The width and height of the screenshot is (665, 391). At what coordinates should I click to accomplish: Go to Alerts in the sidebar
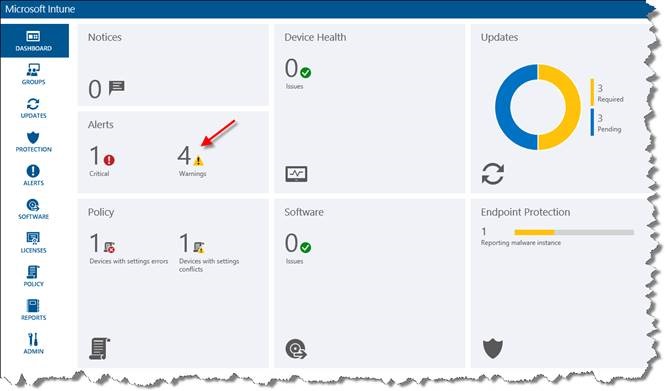click(34, 175)
